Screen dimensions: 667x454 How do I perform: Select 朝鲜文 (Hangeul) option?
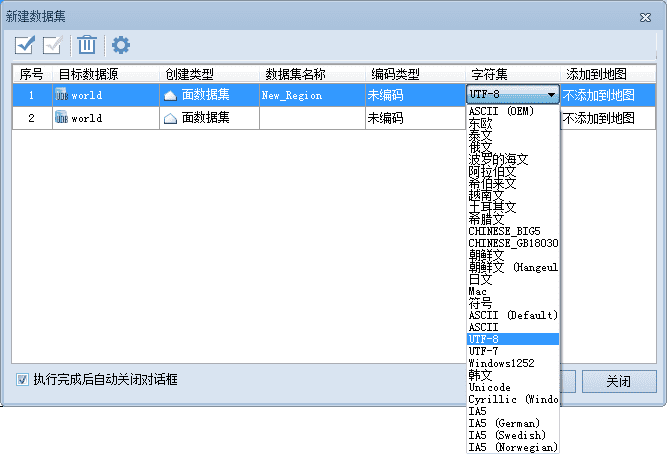coord(513,267)
